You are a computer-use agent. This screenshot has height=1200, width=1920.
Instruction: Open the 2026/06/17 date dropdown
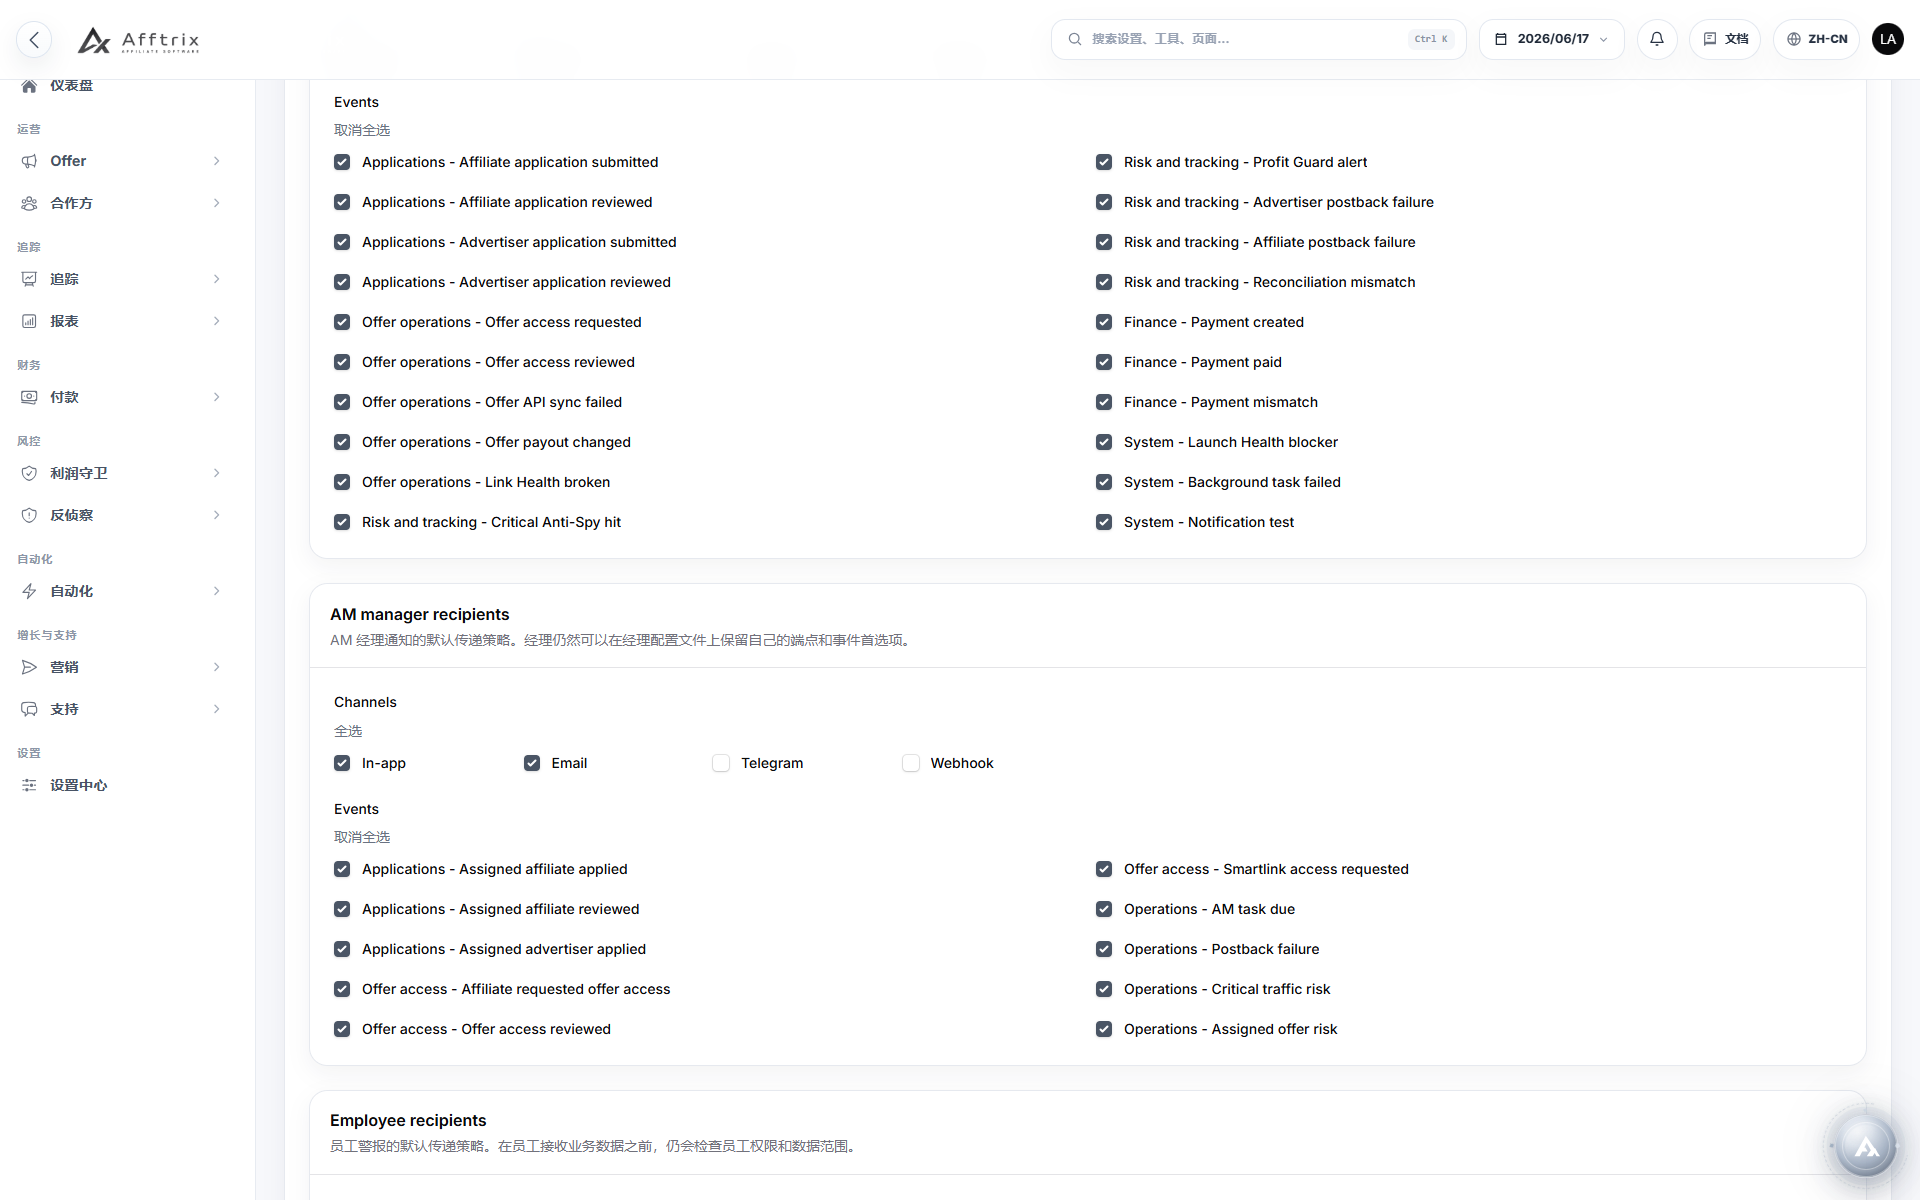[x=1551, y=39]
